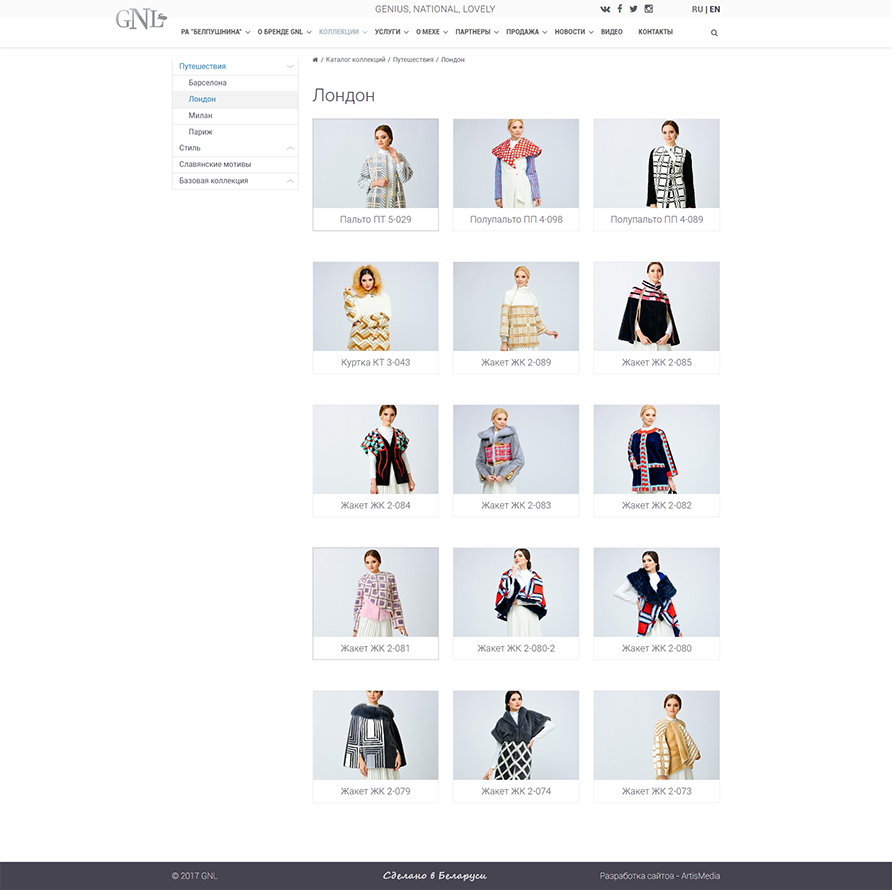Viewport: 892px width, 890px height.
Task: Click the GNL logo
Action: pyautogui.click(x=140, y=19)
